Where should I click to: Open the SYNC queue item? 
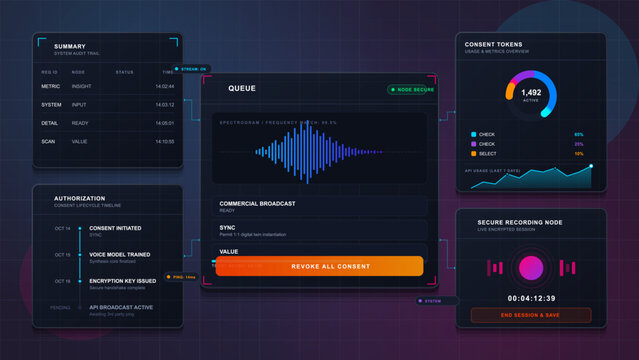click(x=320, y=230)
